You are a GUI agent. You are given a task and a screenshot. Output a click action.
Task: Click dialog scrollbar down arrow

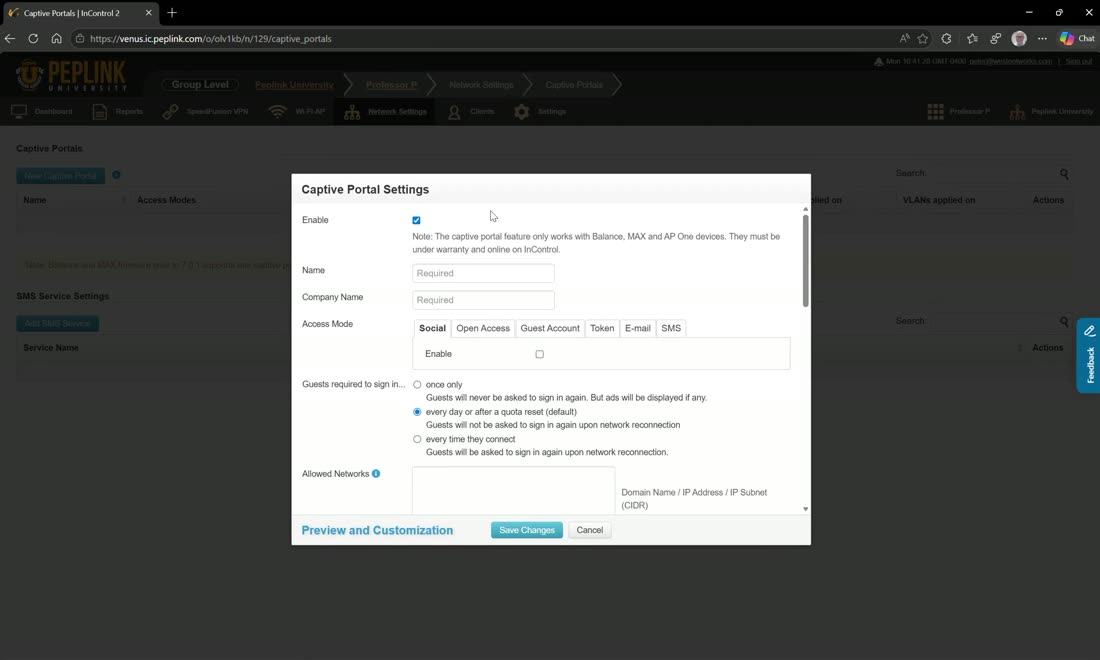(805, 509)
